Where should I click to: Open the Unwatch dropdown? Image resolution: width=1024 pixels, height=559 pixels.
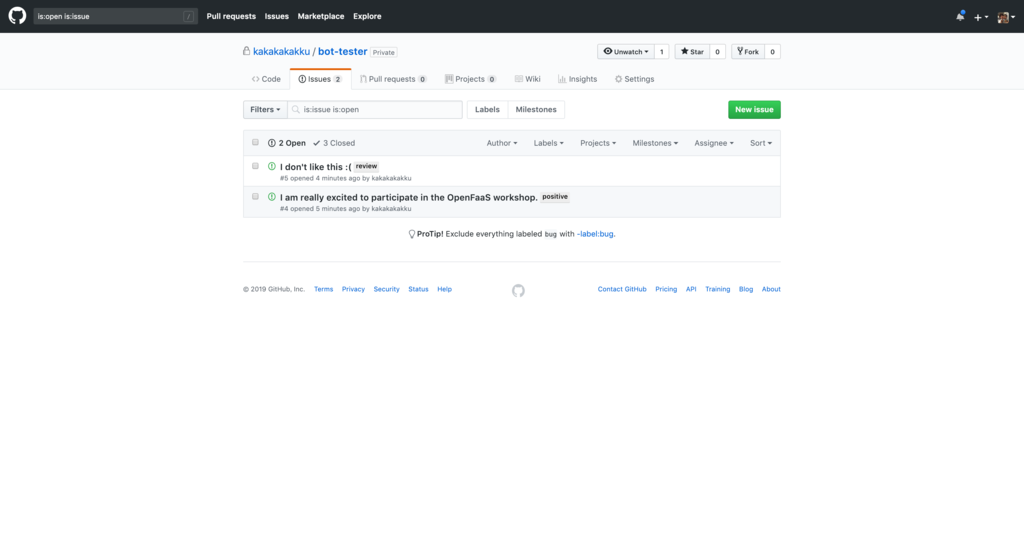[x=626, y=52]
